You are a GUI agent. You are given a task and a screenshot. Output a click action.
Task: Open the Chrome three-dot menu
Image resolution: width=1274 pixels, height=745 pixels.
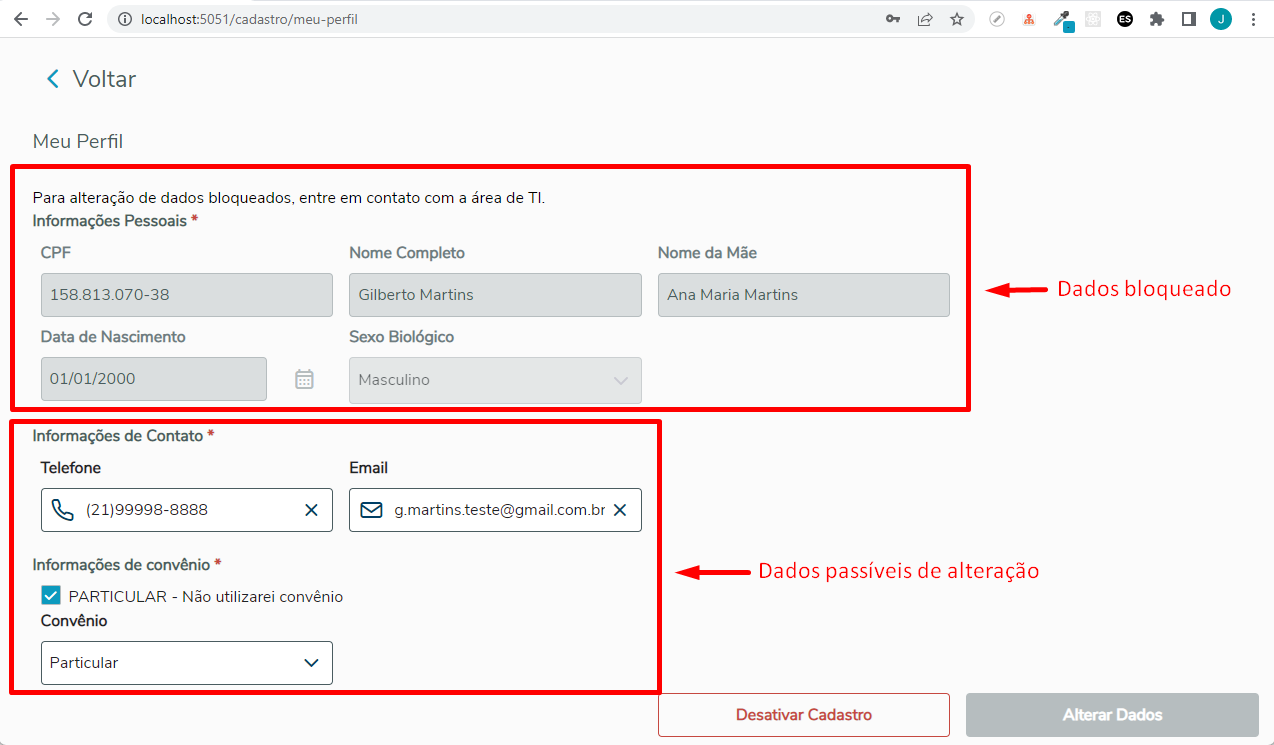coord(1254,19)
